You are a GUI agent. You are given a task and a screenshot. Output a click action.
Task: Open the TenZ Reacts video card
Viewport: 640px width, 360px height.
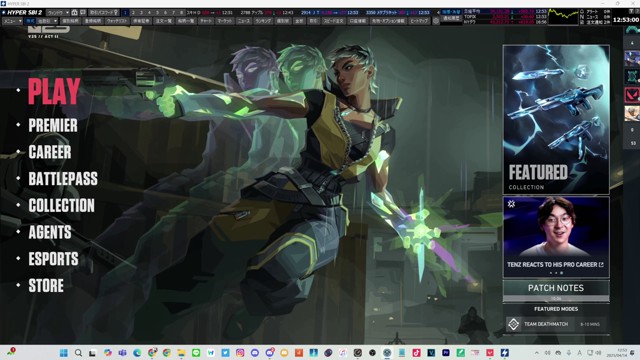(556, 237)
